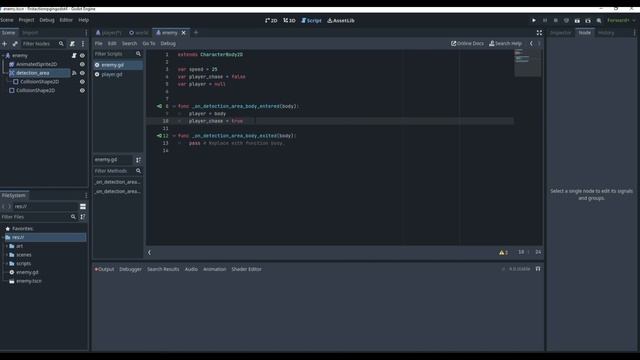This screenshot has width=640, height=360.
Task: Open Movie Maker mode icon
Action: coord(599,20)
